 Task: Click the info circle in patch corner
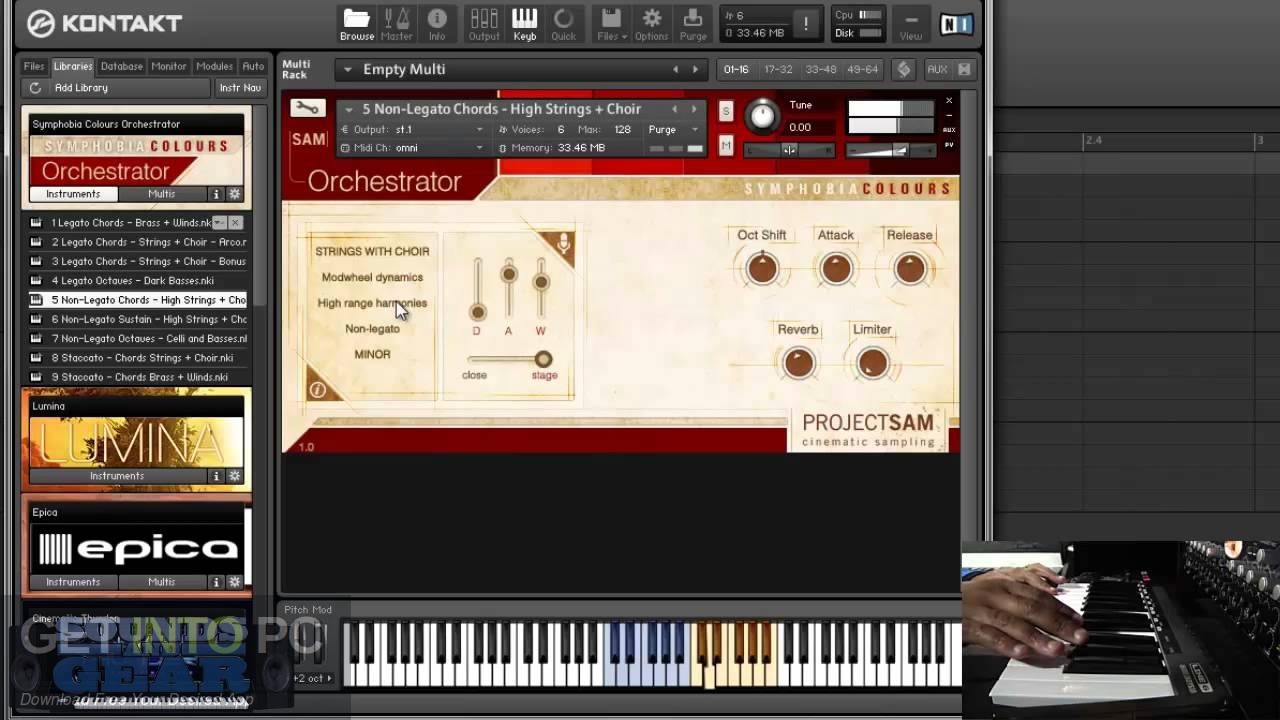pos(317,390)
